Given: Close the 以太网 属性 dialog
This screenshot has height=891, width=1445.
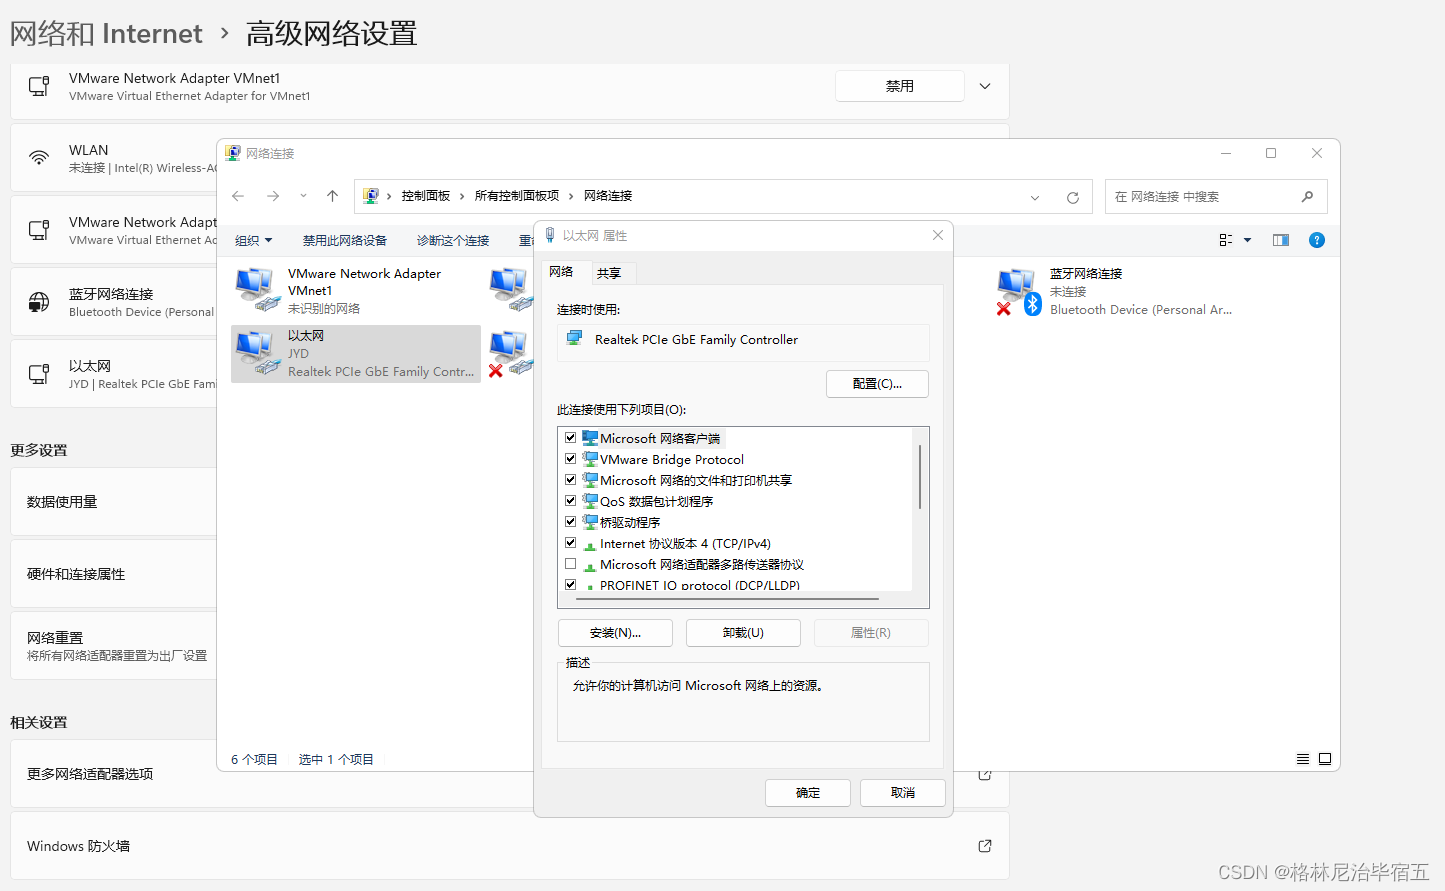Looking at the screenshot, I should click(938, 235).
